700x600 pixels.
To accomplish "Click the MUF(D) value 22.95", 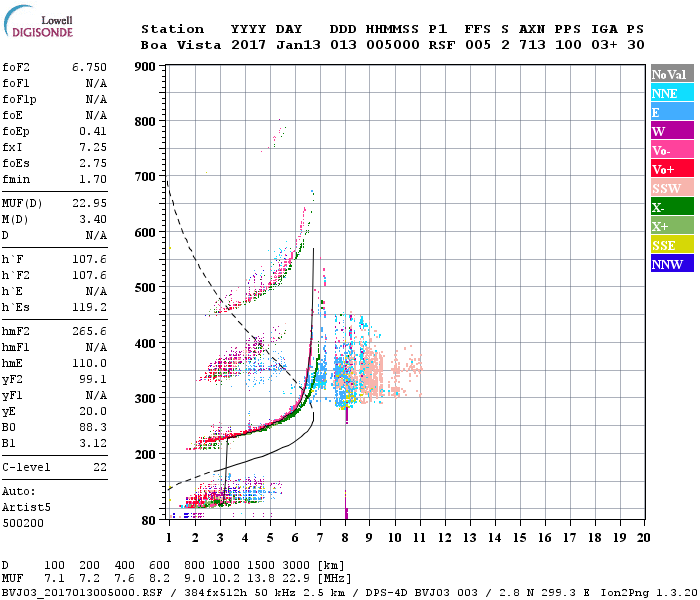I will [89, 203].
